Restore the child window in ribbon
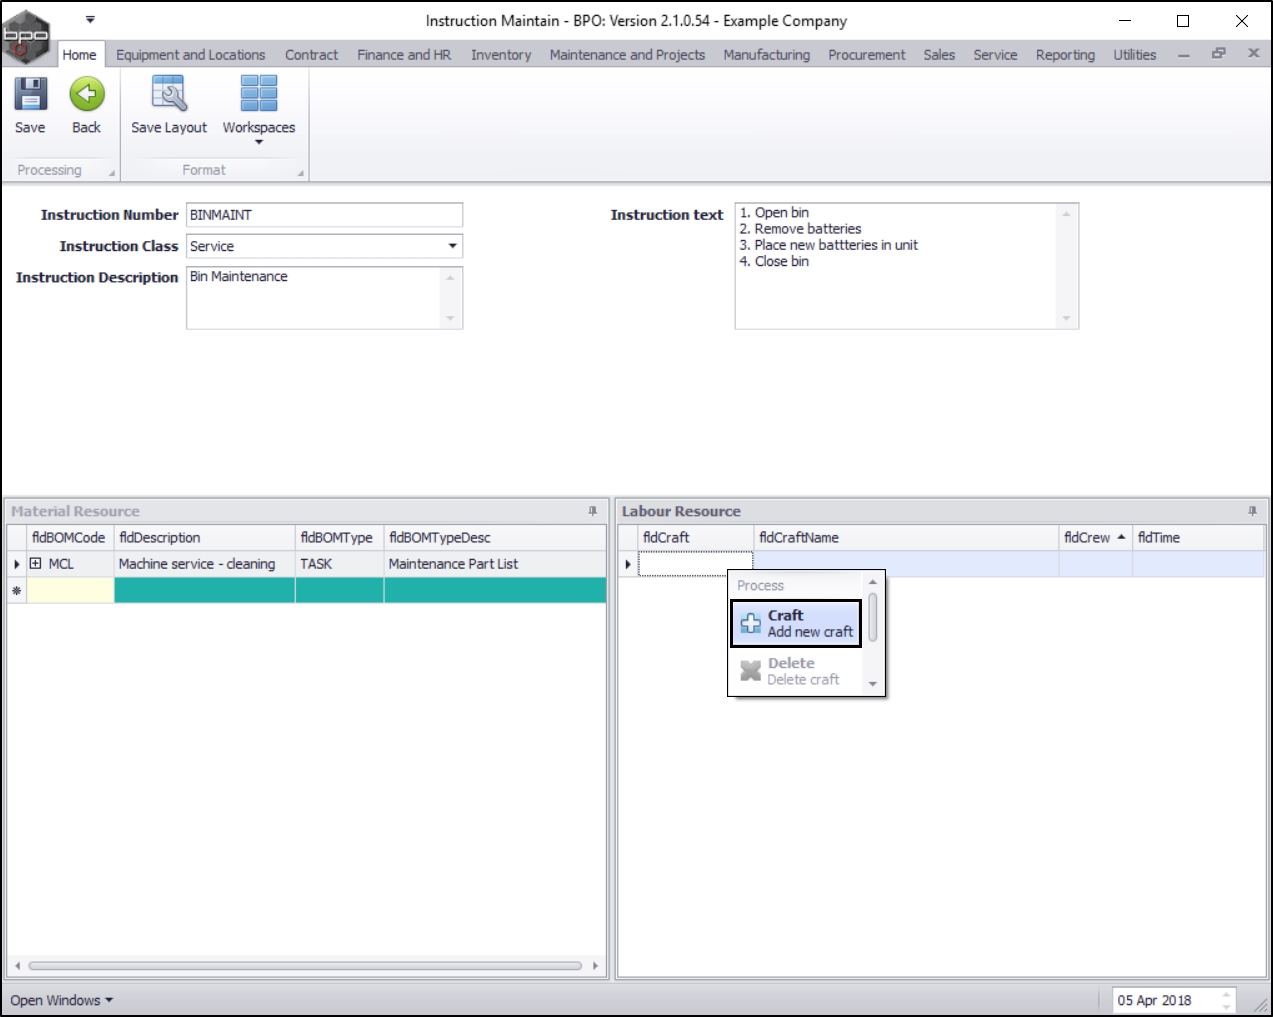The height and width of the screenshot is (1017, 1273). tap(1218, 54)
